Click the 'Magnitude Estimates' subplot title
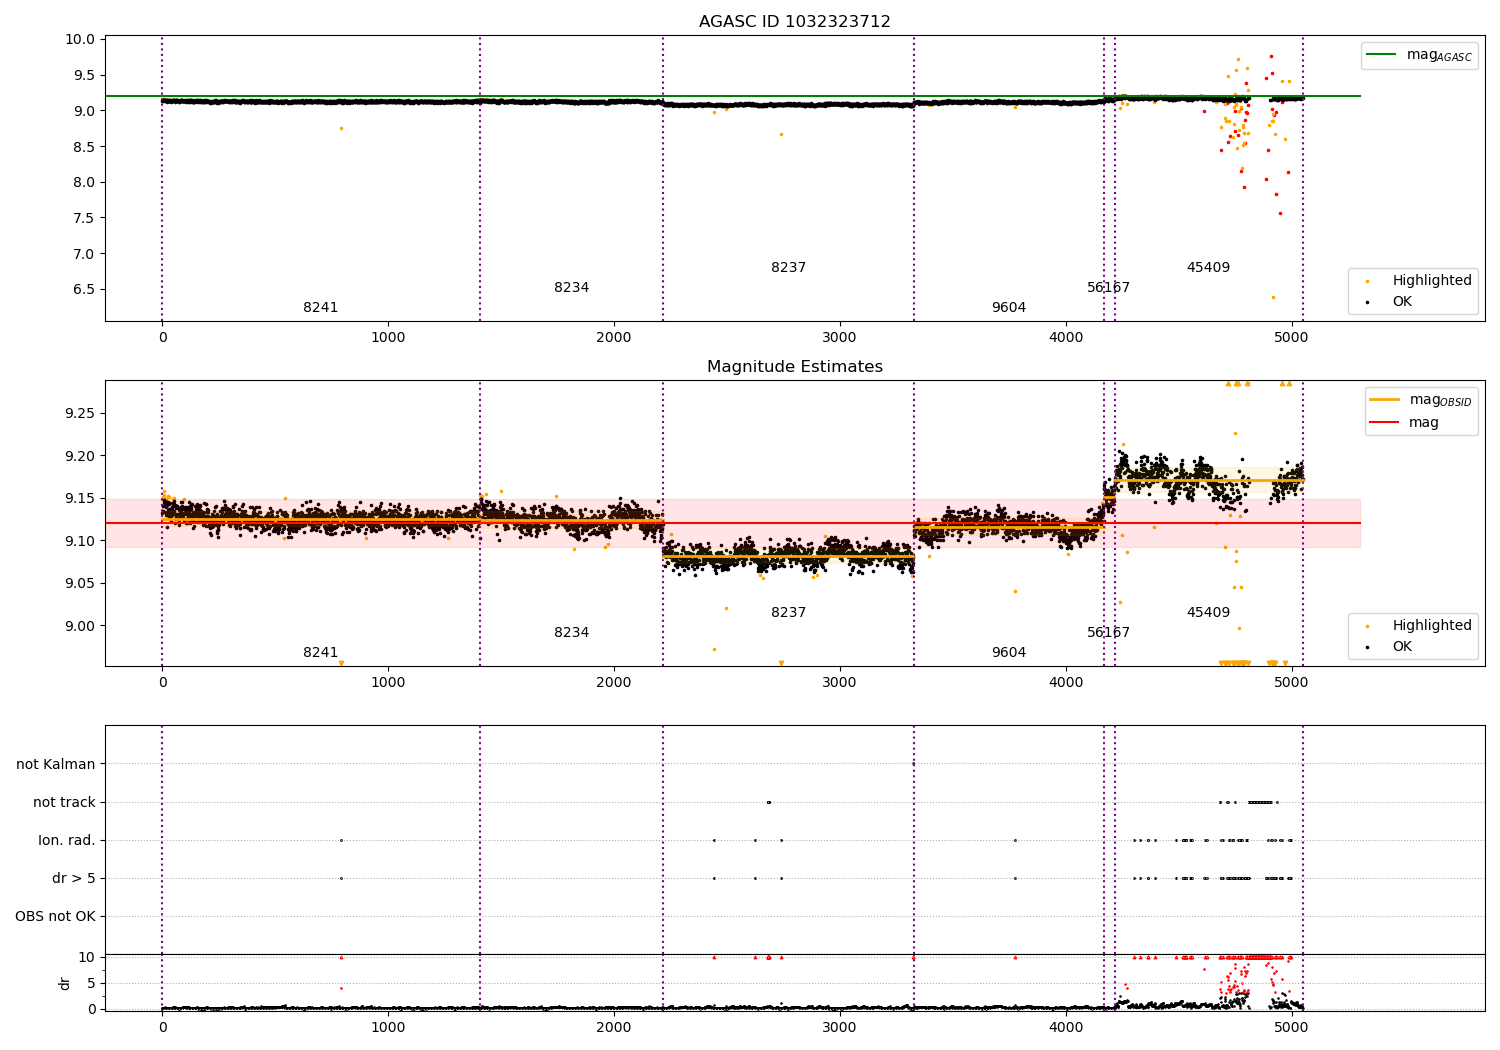 click(794, 367)
